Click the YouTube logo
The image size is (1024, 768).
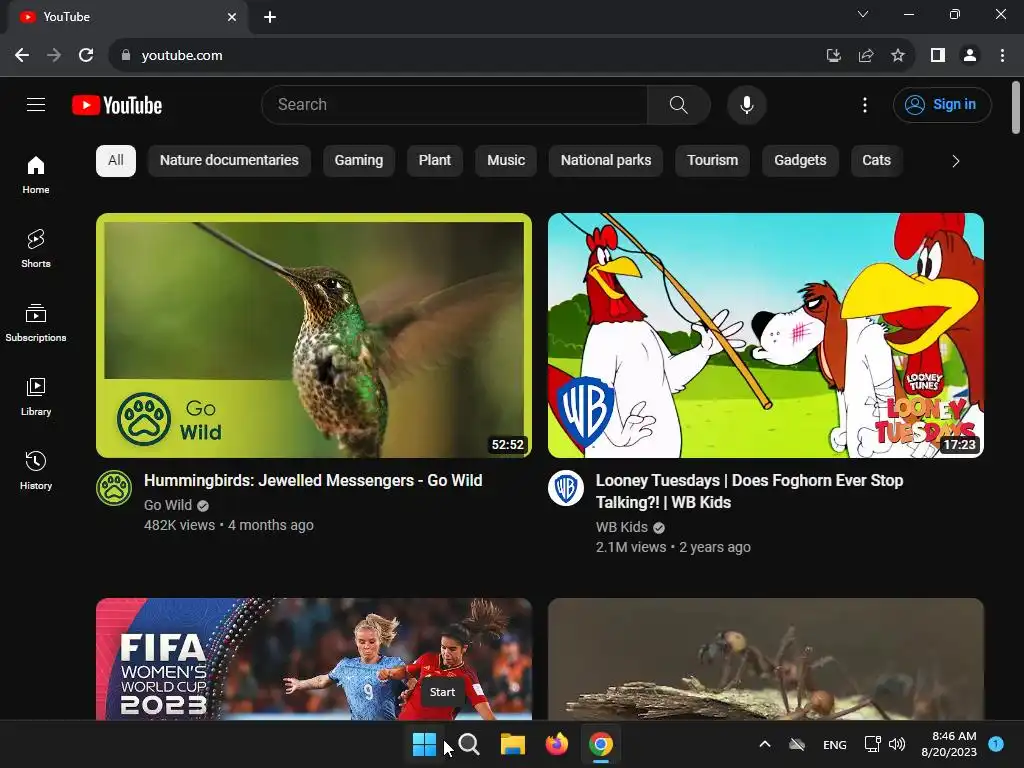tap(117, 105)
